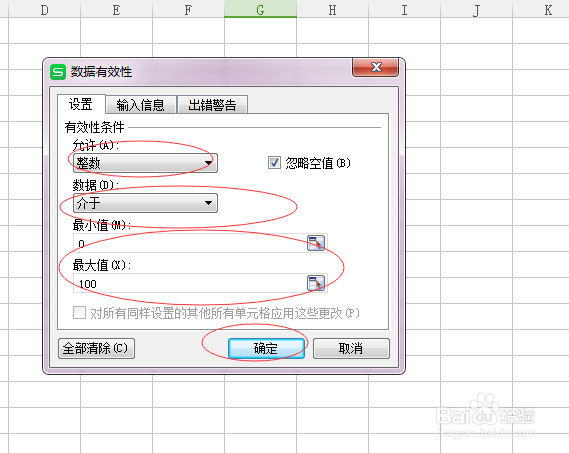Select column E header
This screenshot has height=453, width=569.
[x=116, y=9]
